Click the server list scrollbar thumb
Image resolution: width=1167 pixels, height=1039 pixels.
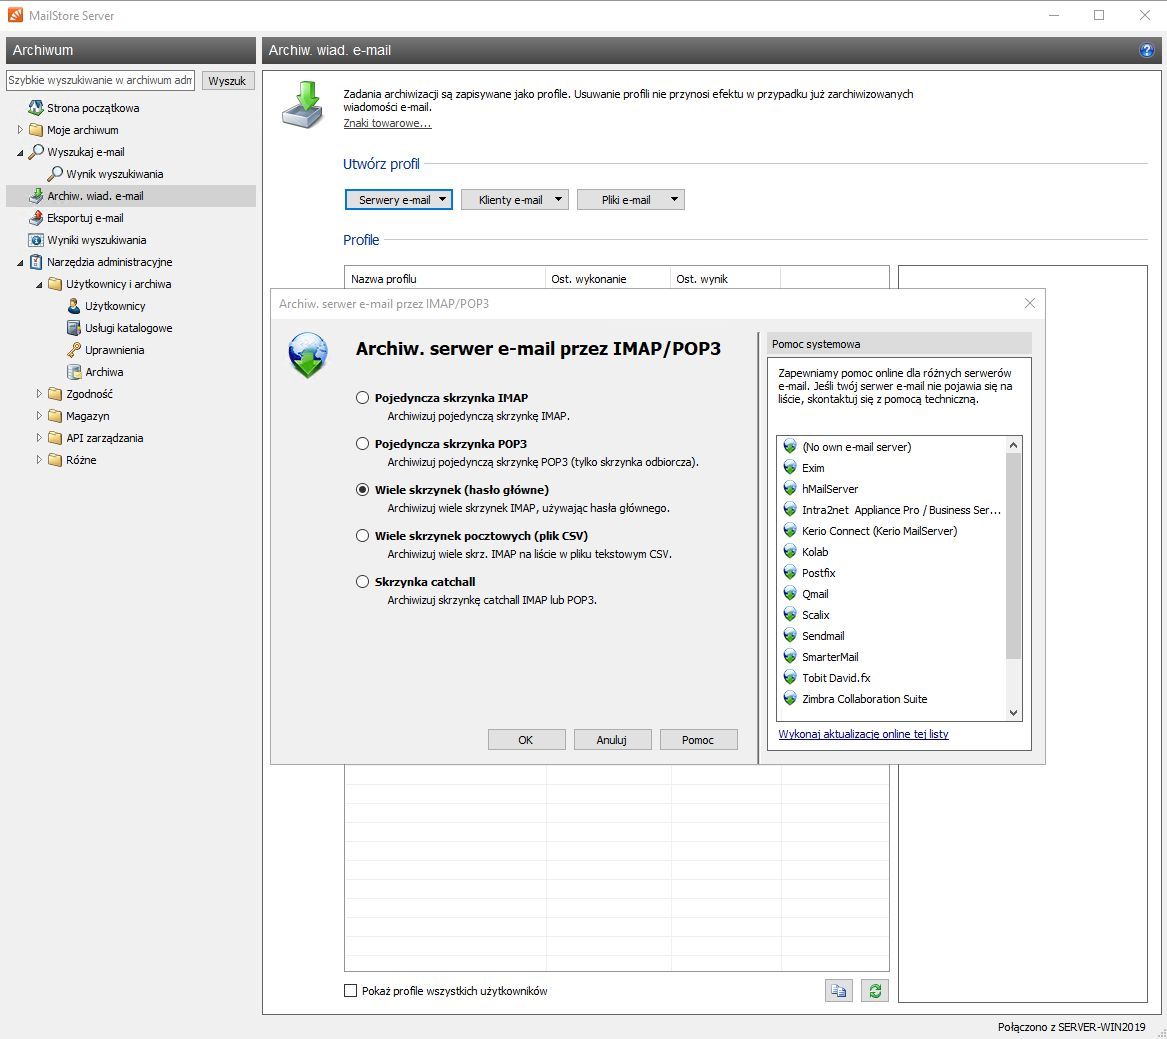tap(1013, 555)
